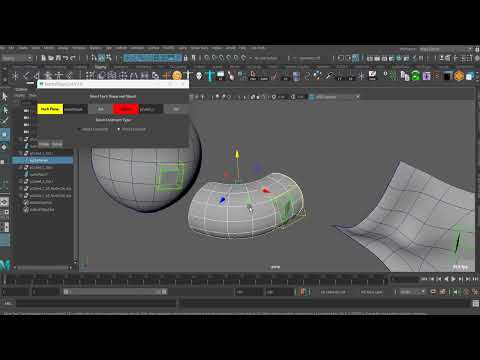Click the Maya logo in the bottom-left corner
This screenshot has height=360, width=480.
coord(6,264)
